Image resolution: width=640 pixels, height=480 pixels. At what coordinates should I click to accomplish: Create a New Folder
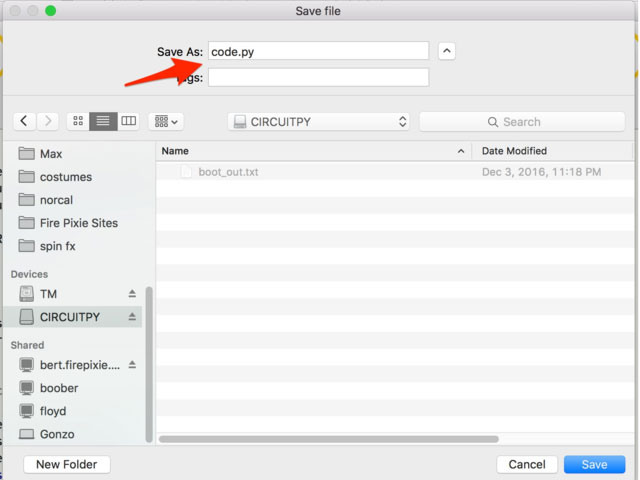coord(67,464)
